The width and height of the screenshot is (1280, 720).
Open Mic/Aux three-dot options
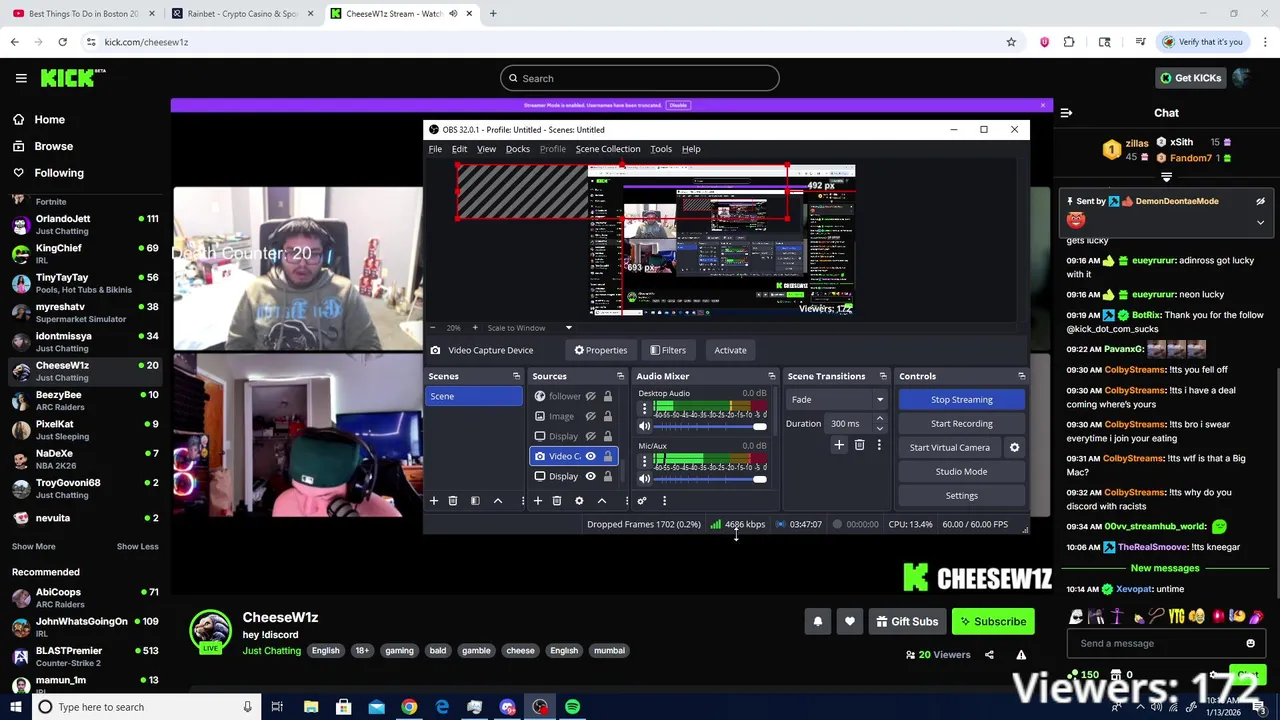[645, 460]
